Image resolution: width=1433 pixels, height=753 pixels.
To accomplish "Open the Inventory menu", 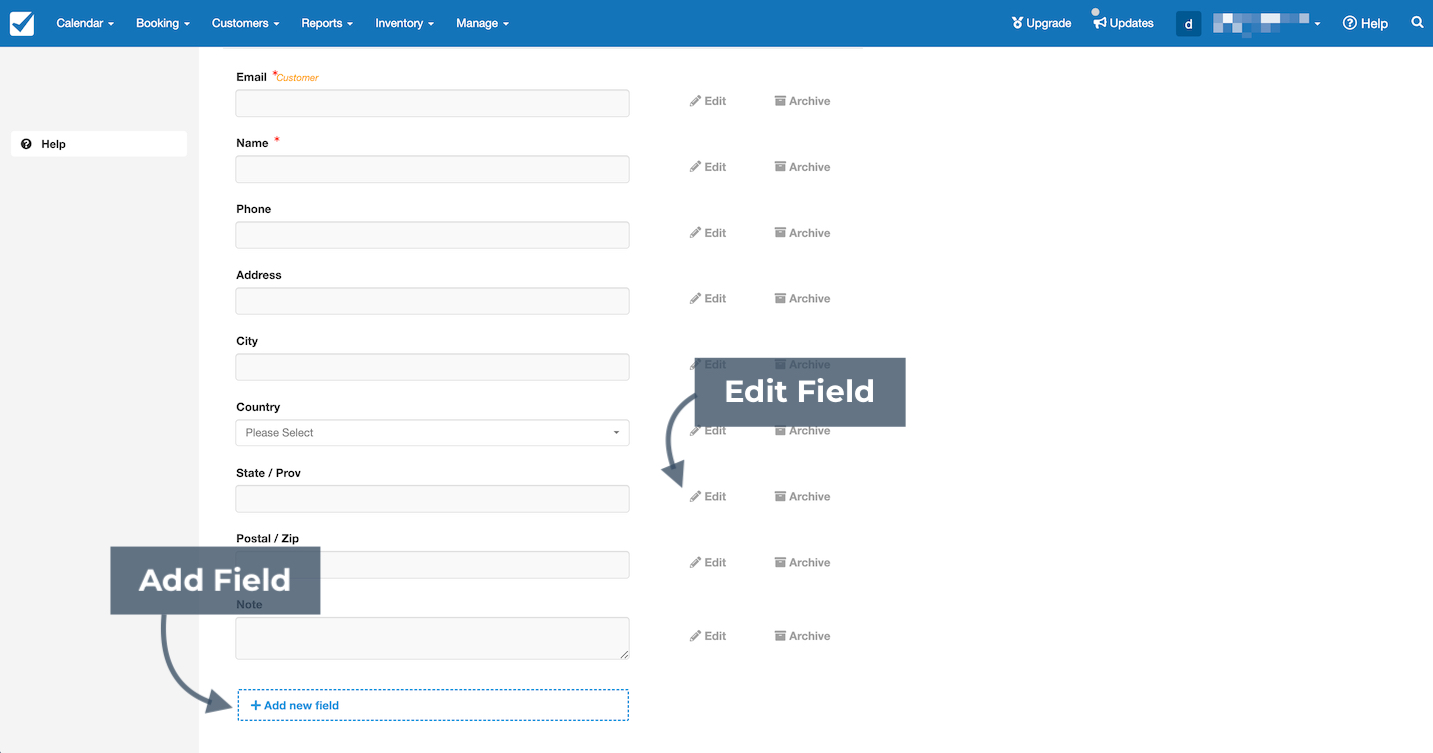I will click(404, 23).
